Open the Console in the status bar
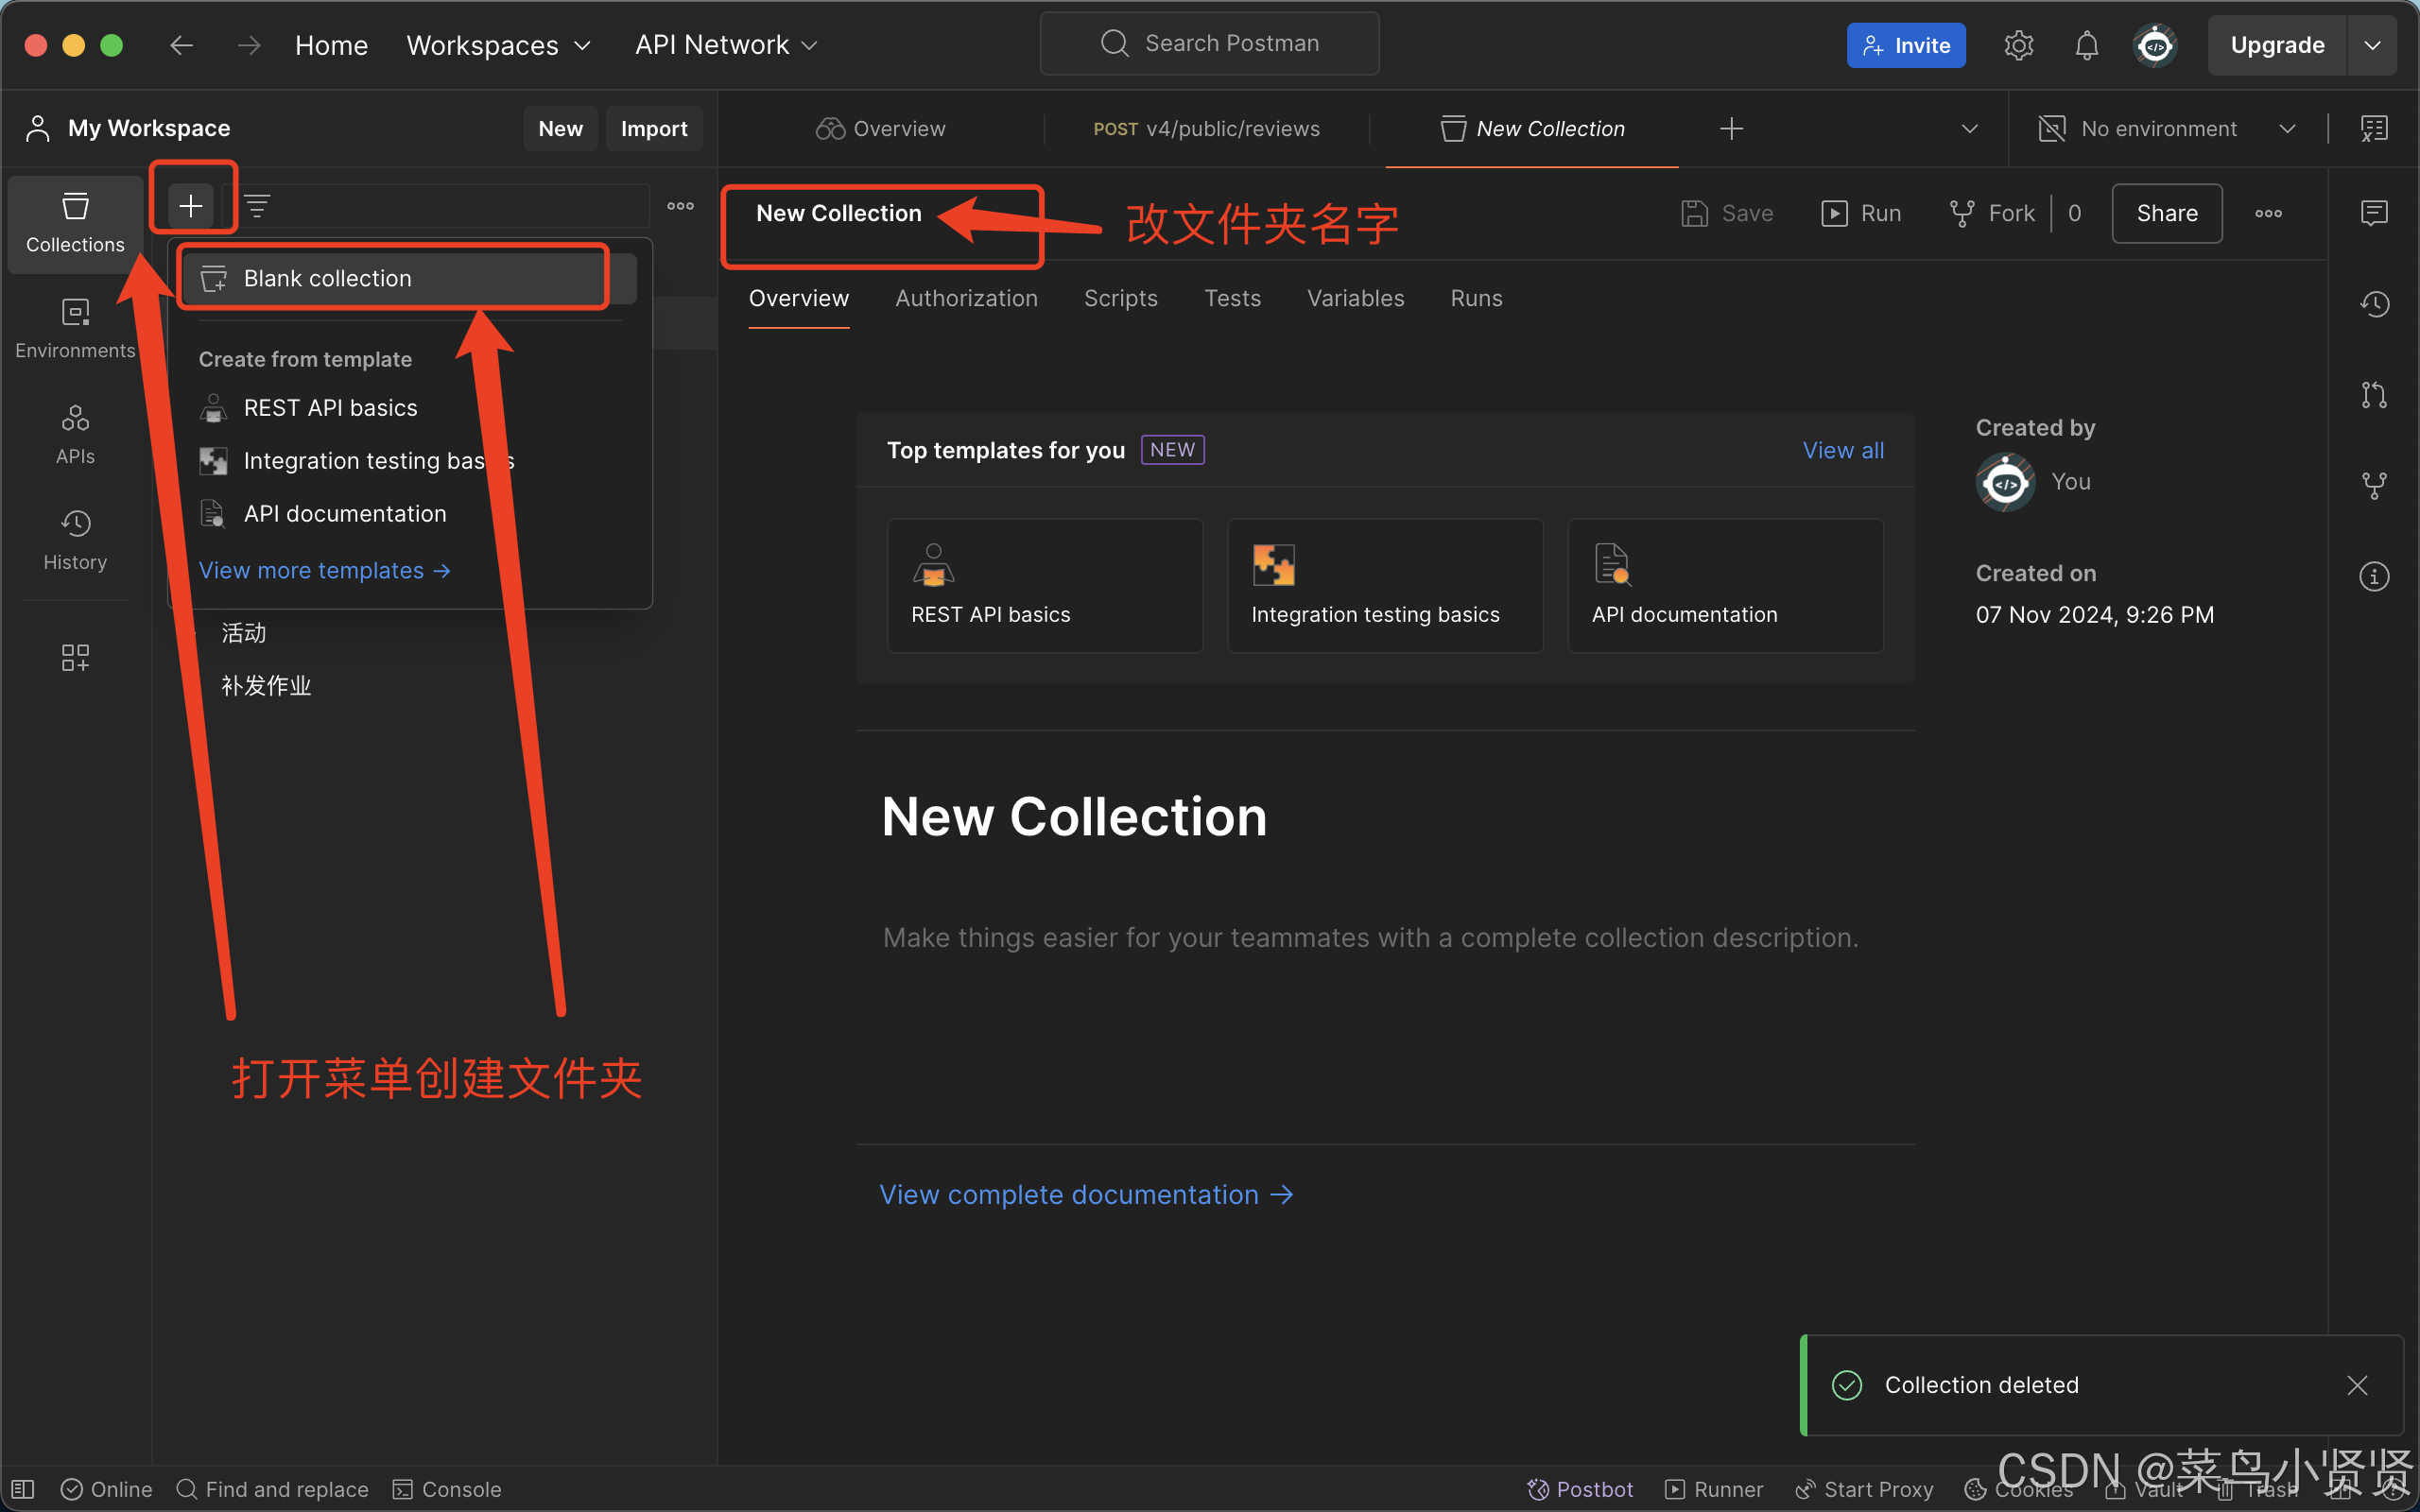This screenshot has width=2420, height=1512. [x=447, y=1489]
